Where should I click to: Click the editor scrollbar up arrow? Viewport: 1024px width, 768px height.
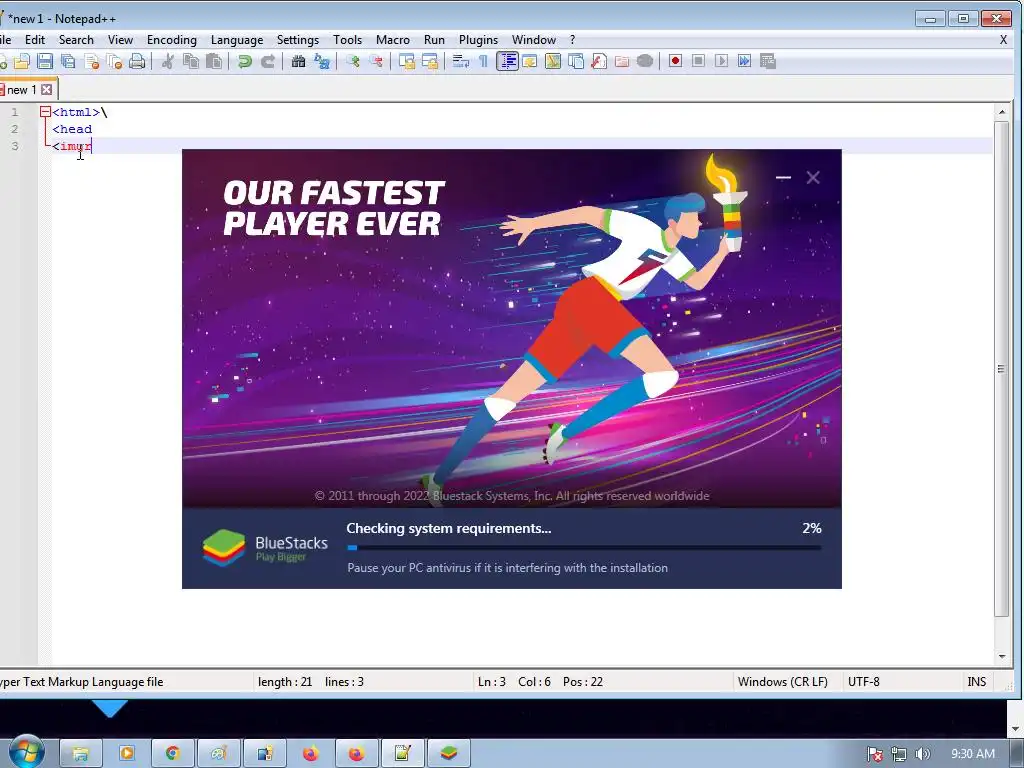[x=1002, y=112]
